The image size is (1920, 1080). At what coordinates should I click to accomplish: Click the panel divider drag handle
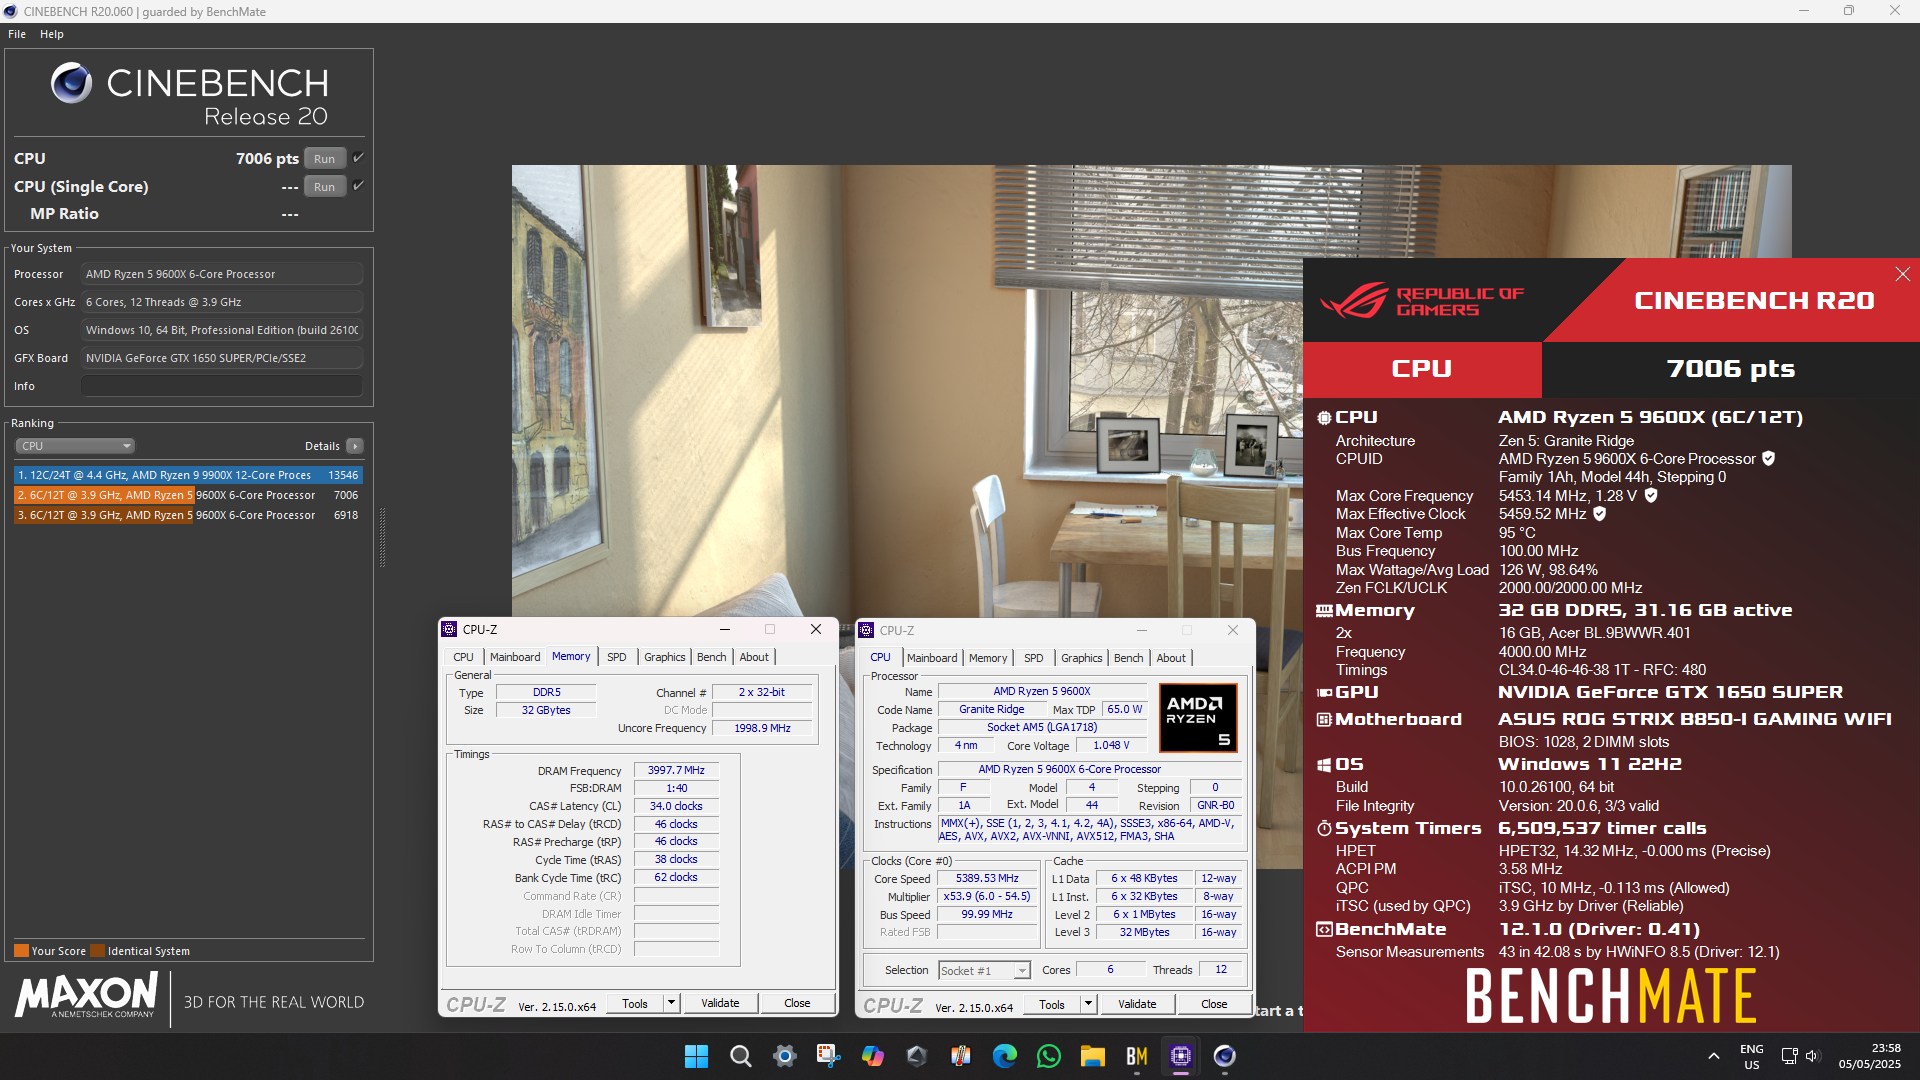tap(382, 537)
